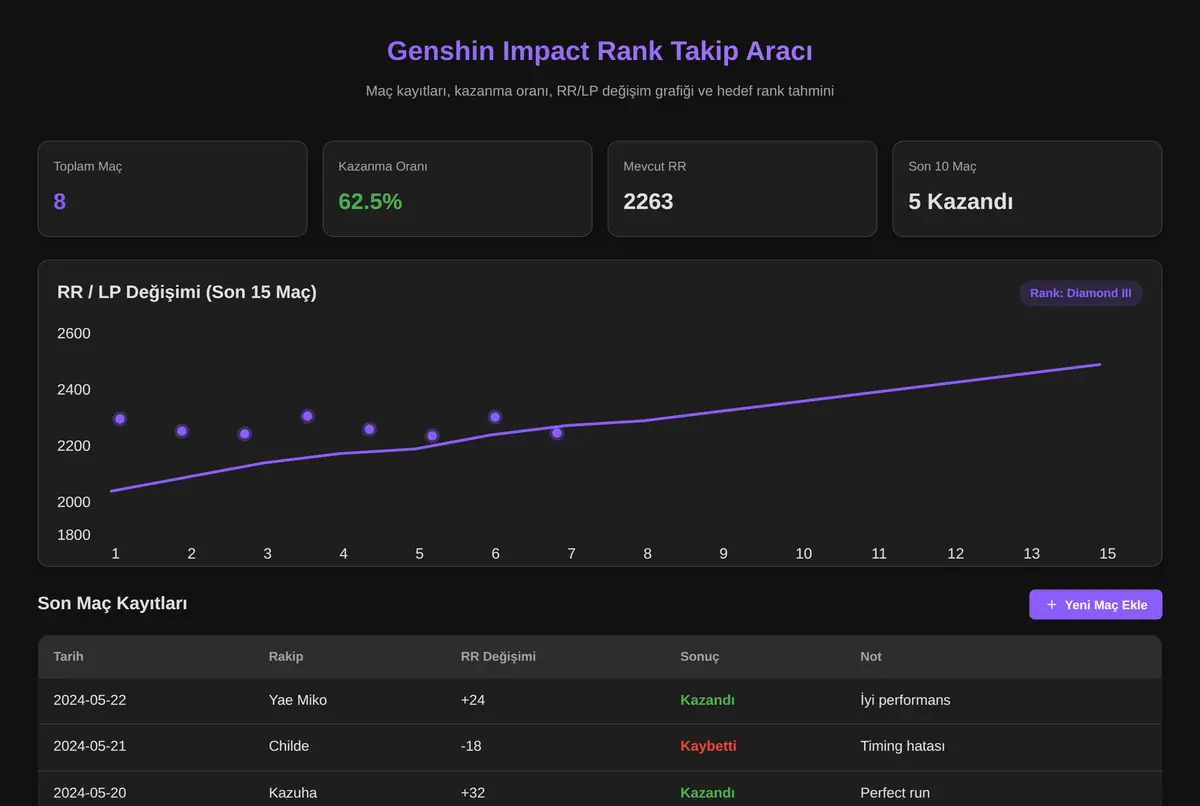Select the data point left of axis label 7
The height and width of the screenshot is (806, 1200).
click(557, 433)
